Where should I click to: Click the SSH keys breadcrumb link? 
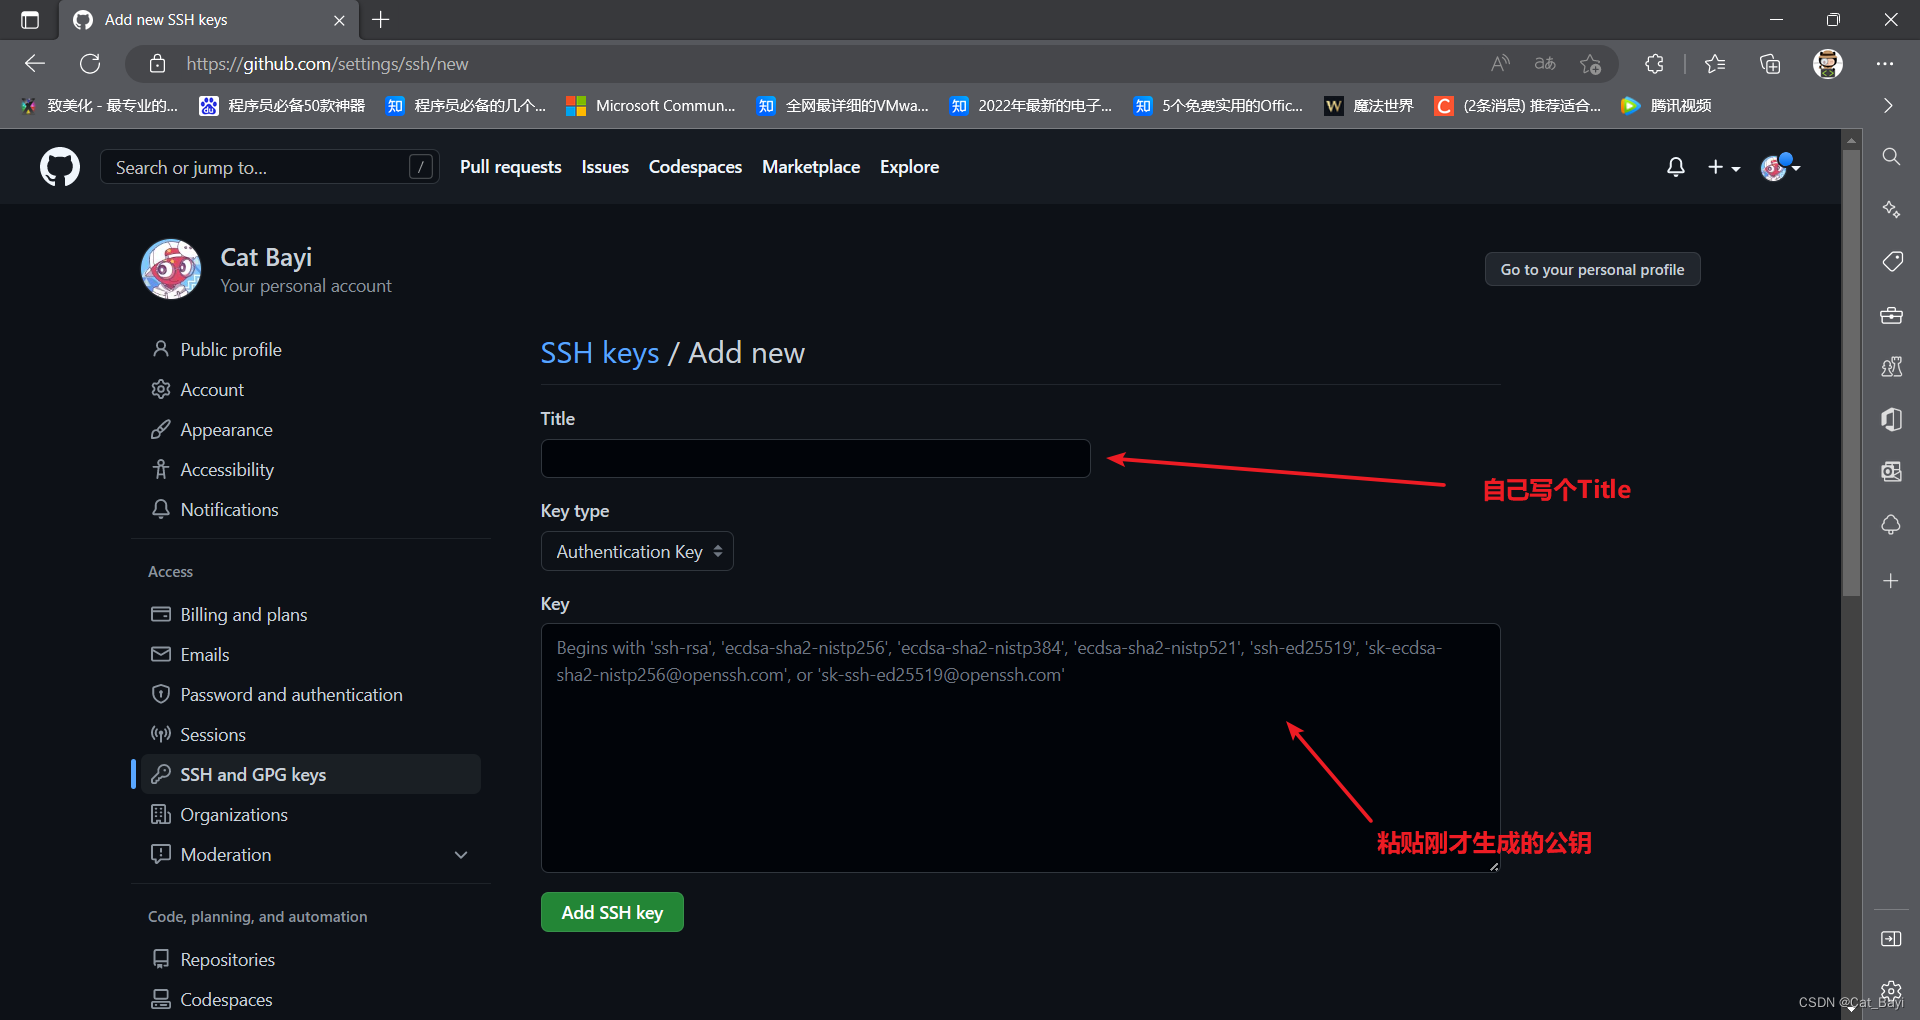(600, 353)
